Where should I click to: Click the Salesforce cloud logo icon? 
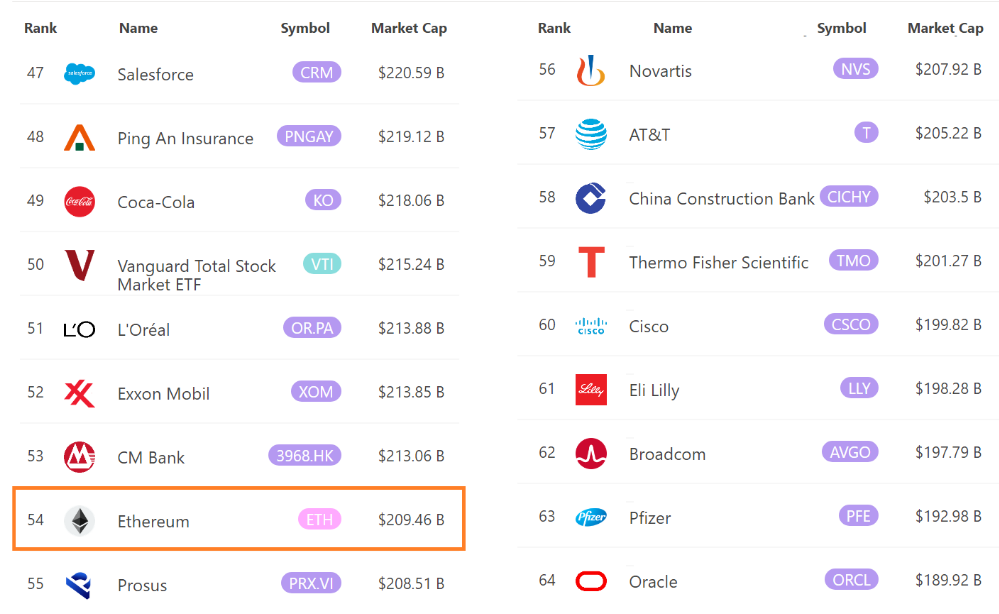point(79,74)
